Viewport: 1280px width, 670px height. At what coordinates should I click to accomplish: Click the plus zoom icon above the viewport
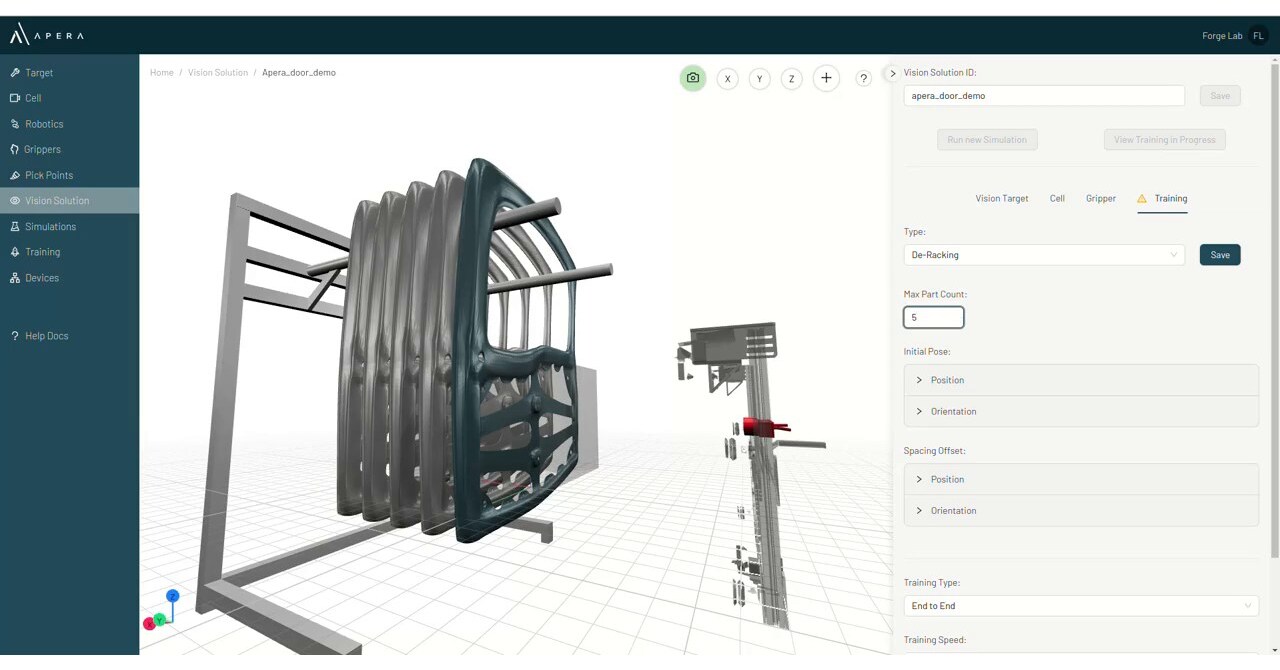coord(825,77)
